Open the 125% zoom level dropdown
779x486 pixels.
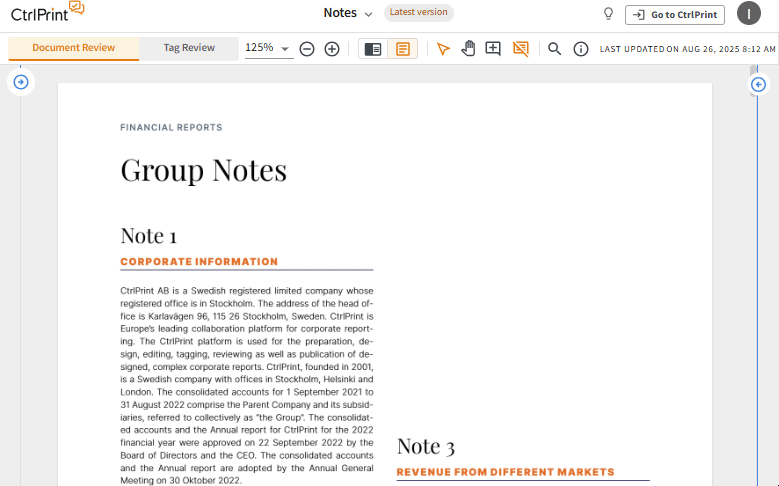[x=268, y=48]
